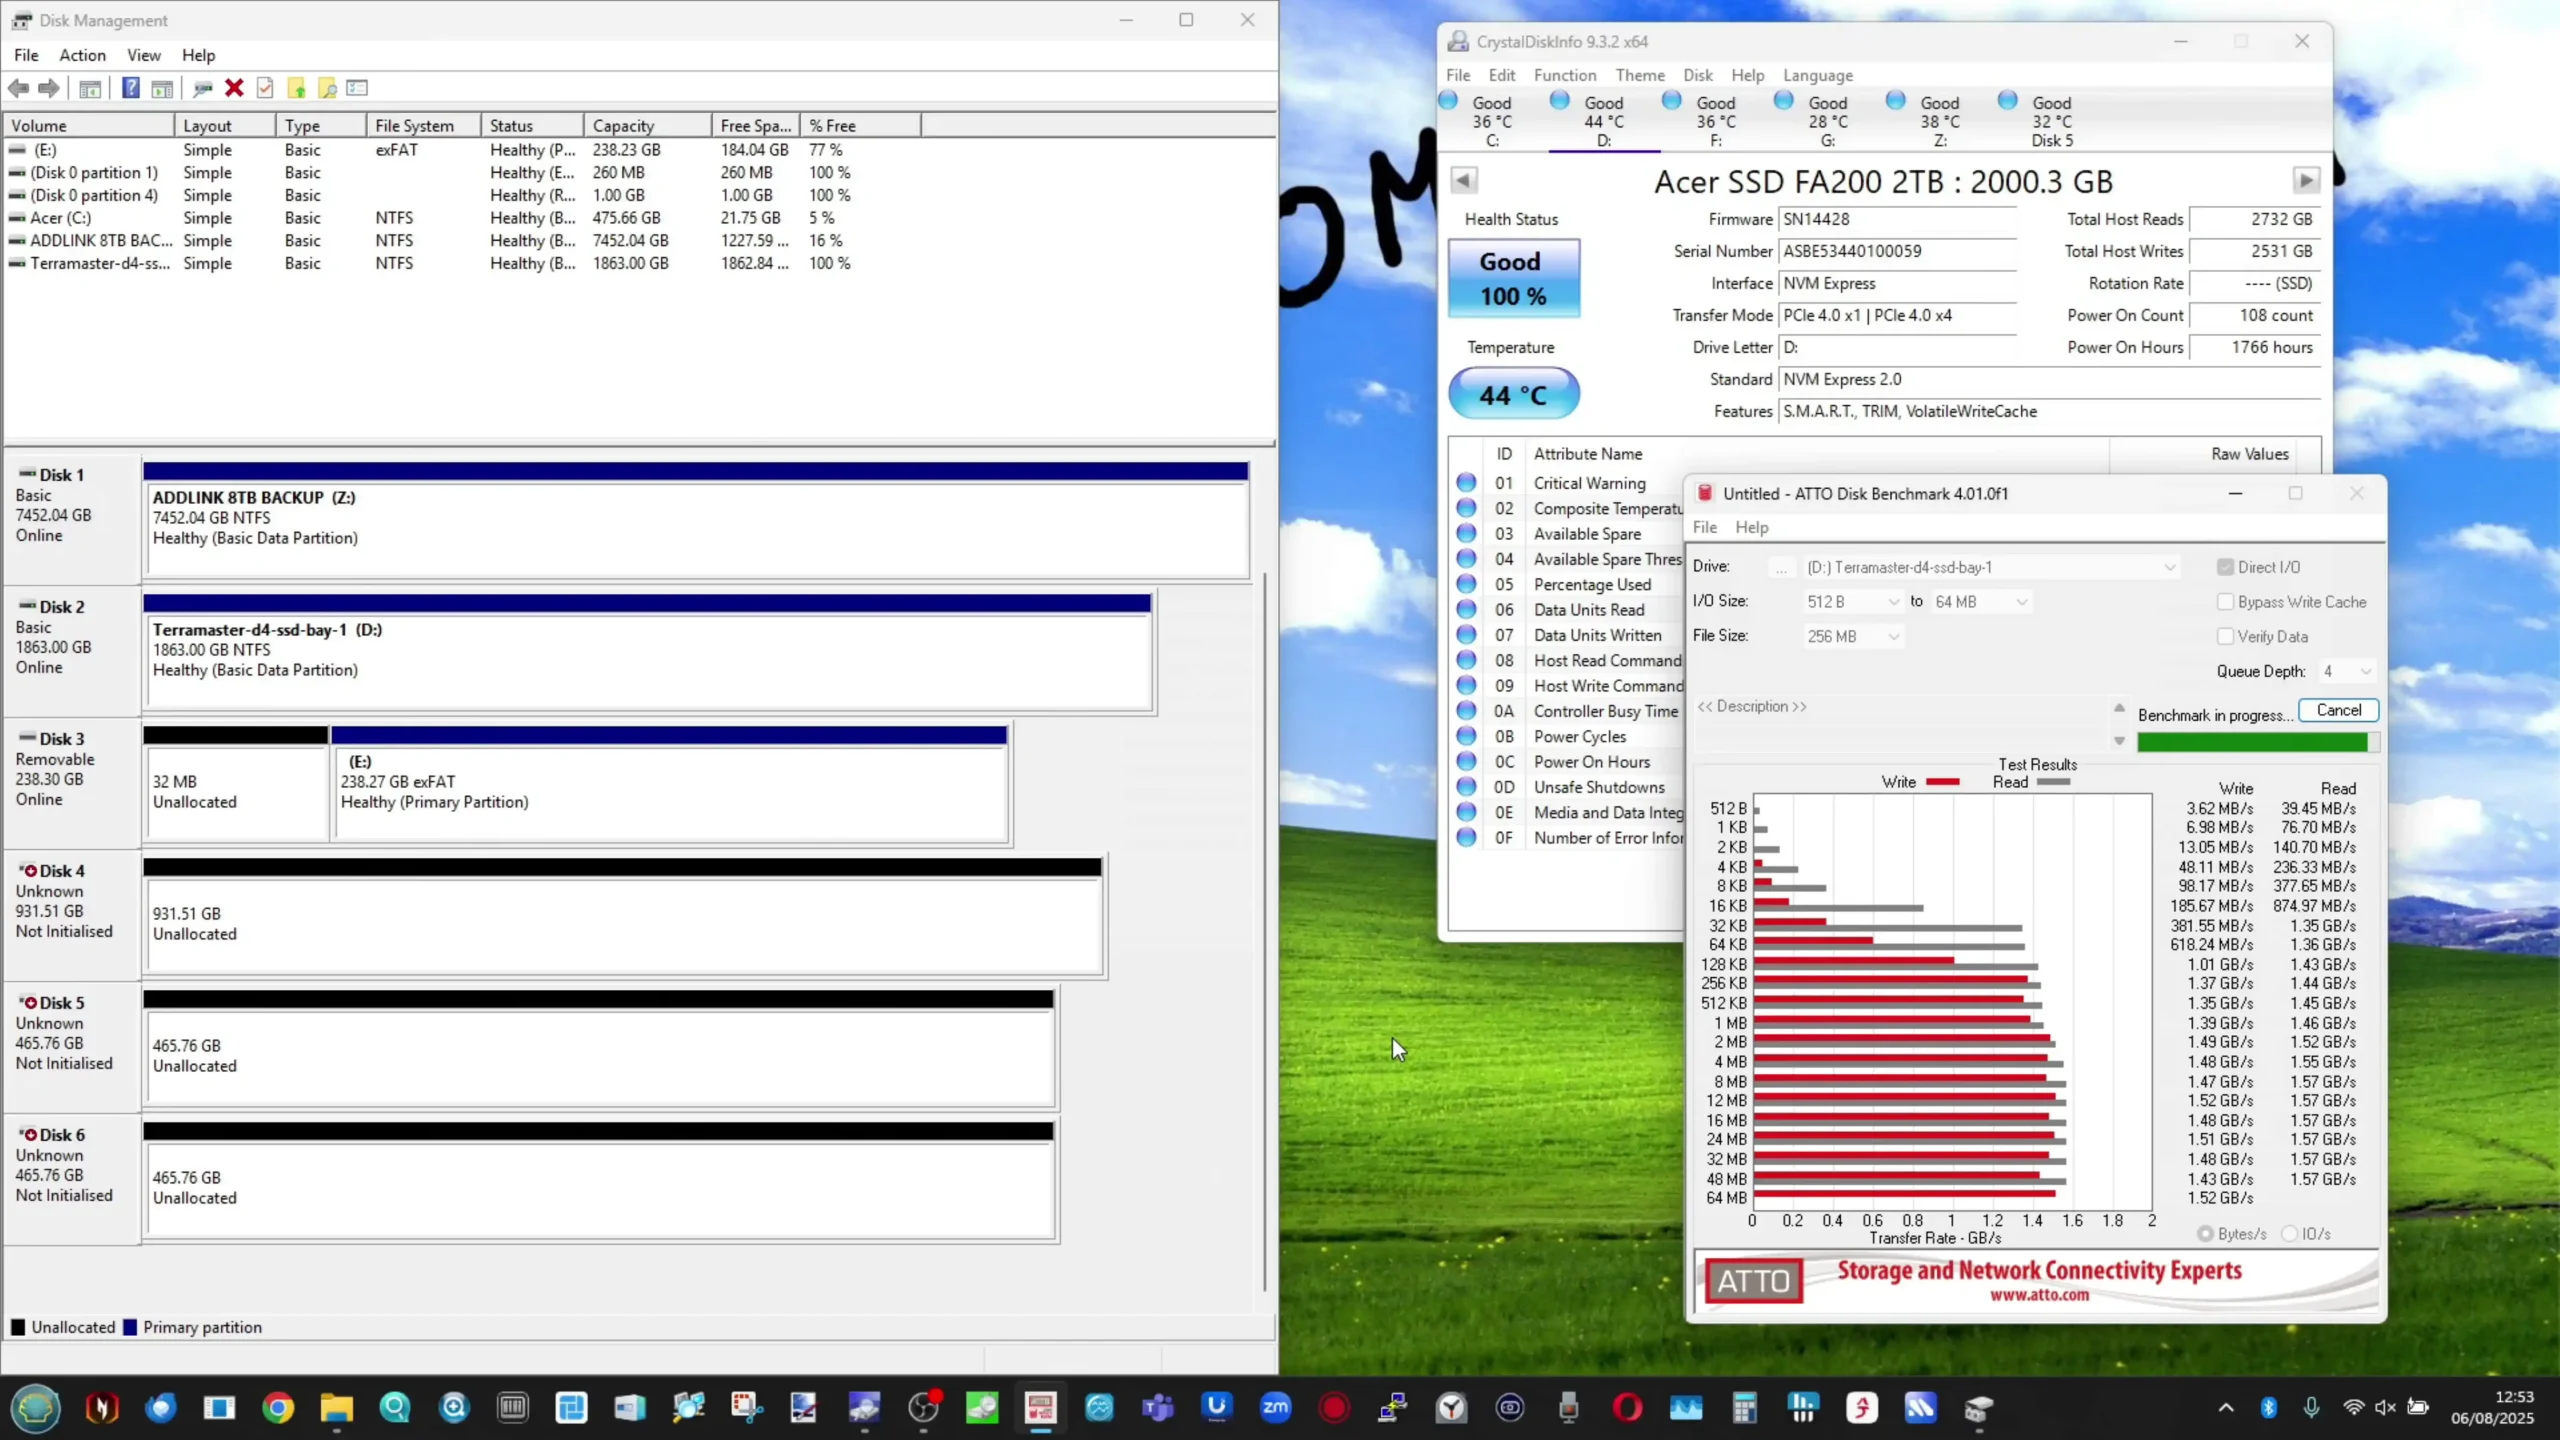Click the checkmark properties page icon

265,88
